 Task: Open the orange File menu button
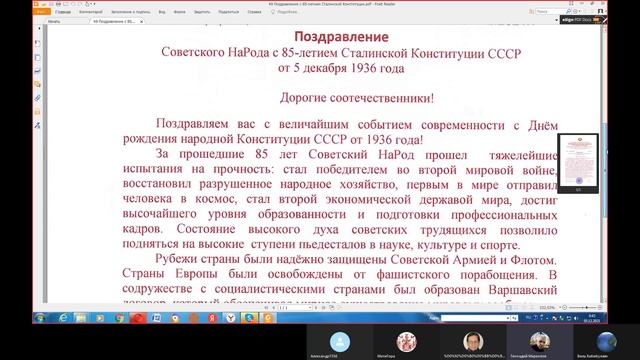pos(41,12)
